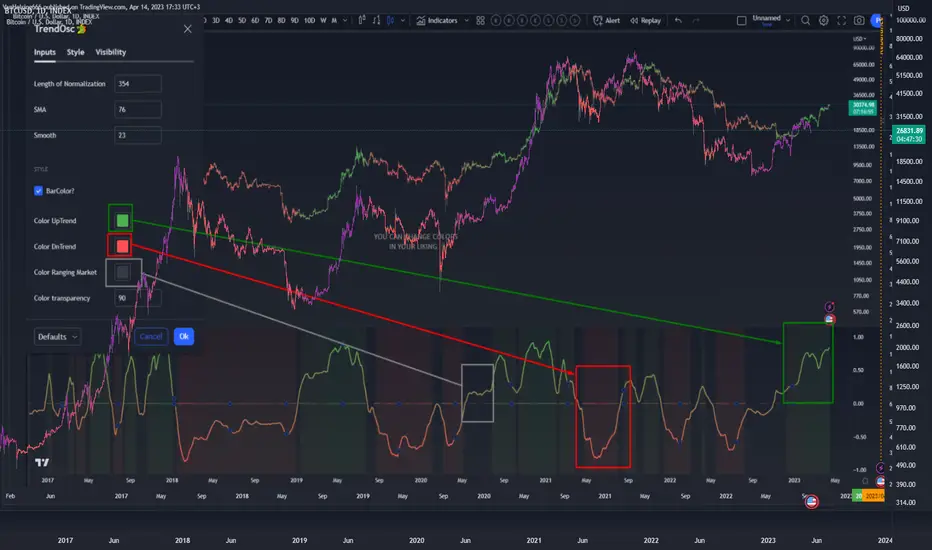The image size is (932, 550).
Task: Select the layout square icon beside Unnamed
Action: (741, 21)
